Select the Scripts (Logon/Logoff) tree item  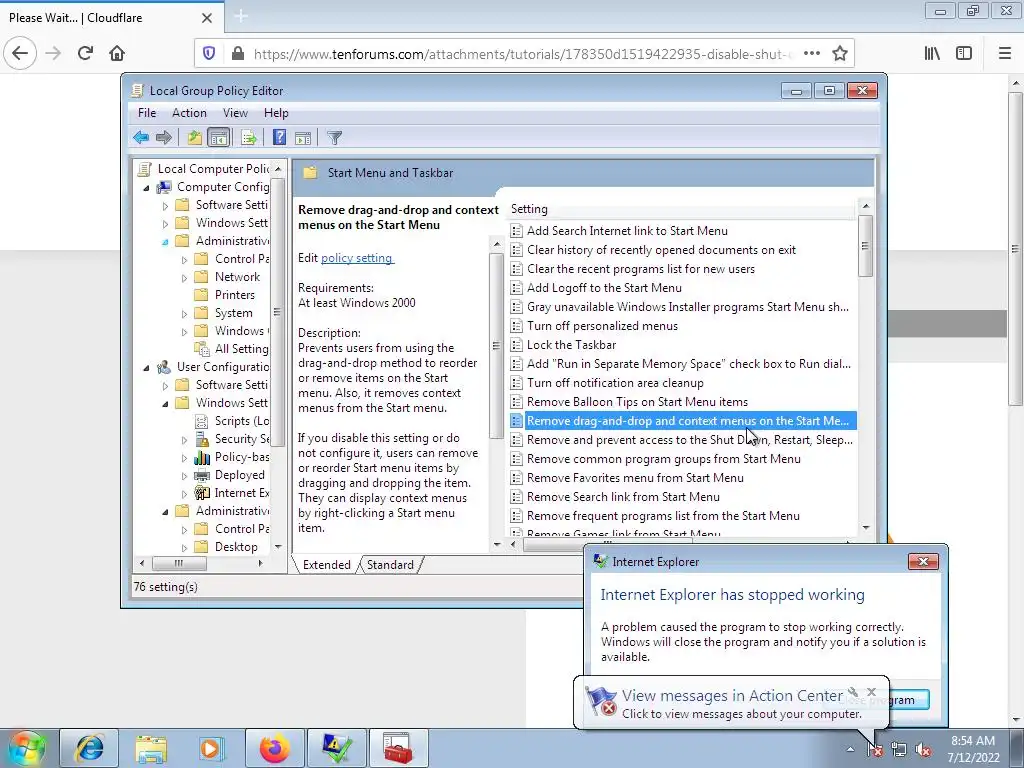(x=241, y=421)
